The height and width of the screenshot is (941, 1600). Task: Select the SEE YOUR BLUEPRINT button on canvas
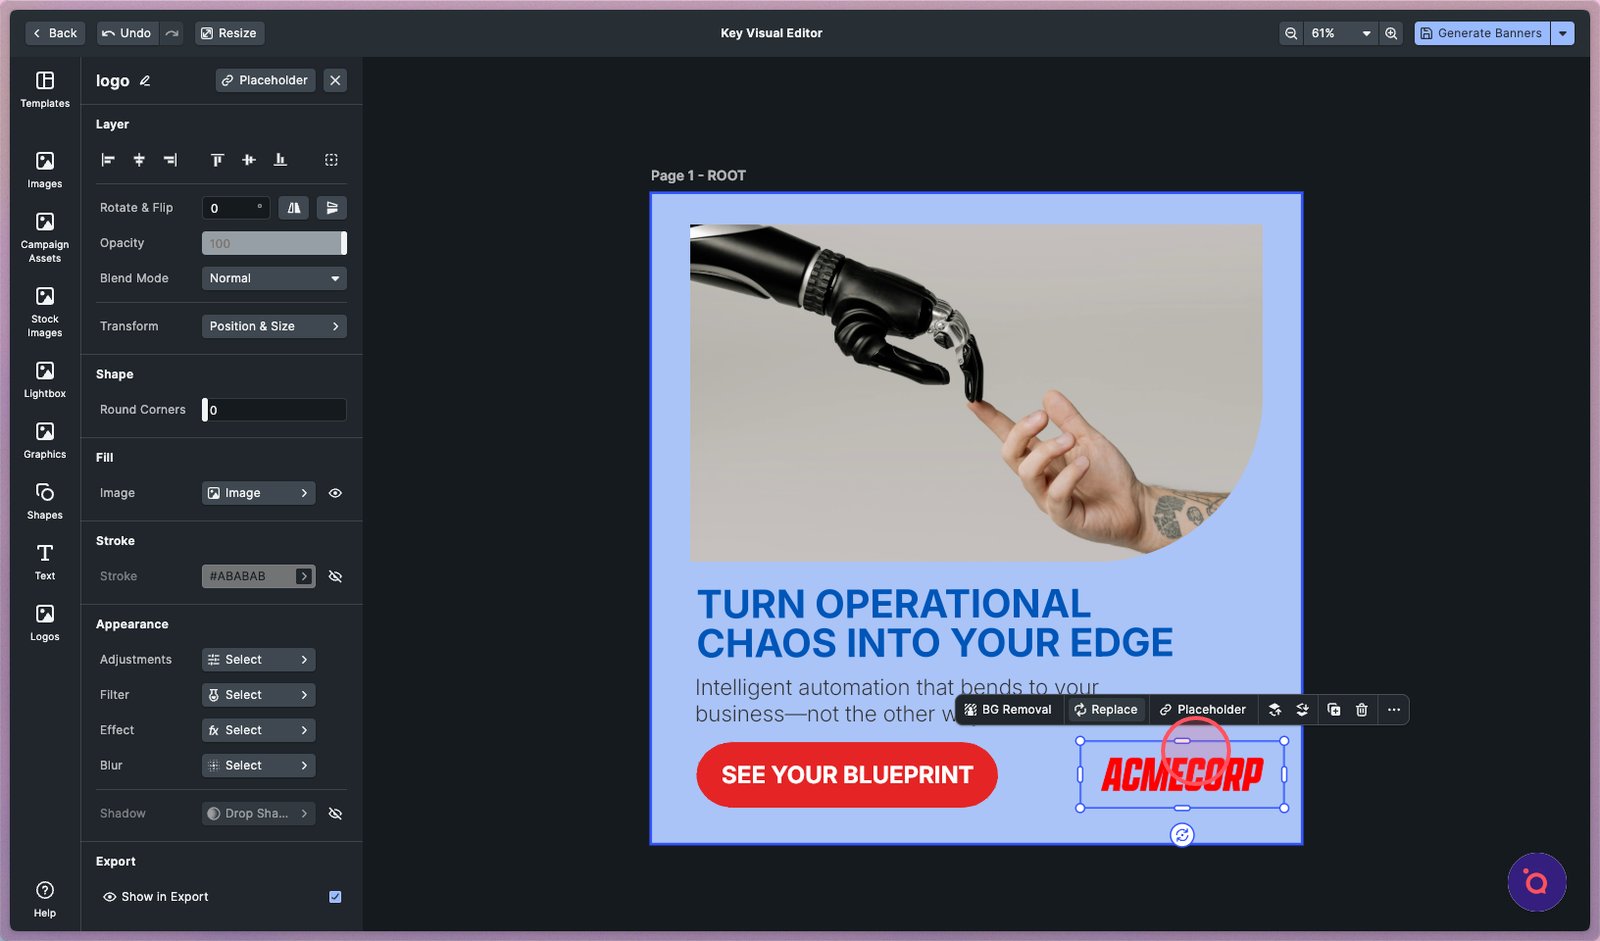[847, 775]
